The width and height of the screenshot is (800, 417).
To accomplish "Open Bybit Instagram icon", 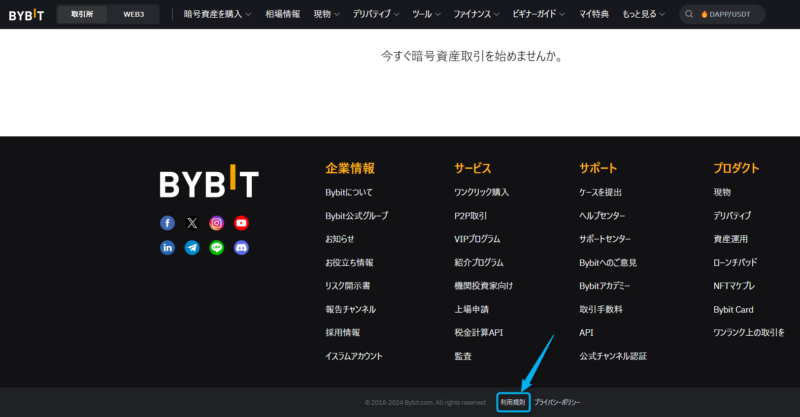I will (x=216, y=223).
